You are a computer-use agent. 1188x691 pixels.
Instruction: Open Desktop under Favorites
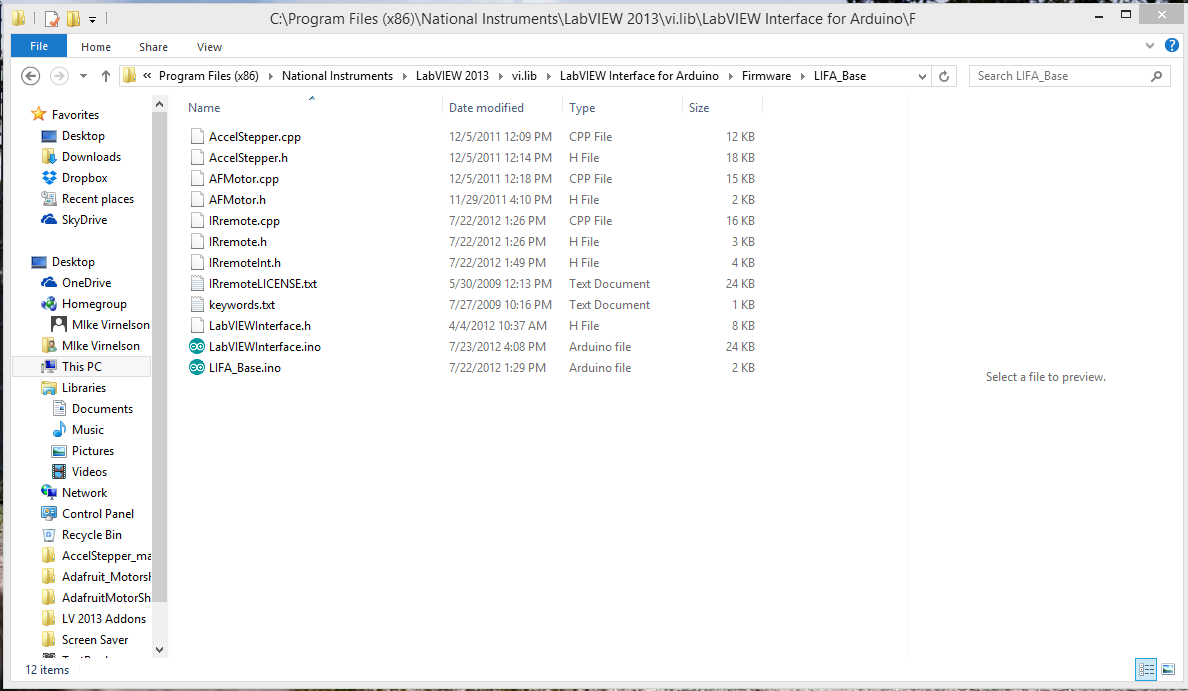coord(83,136)
